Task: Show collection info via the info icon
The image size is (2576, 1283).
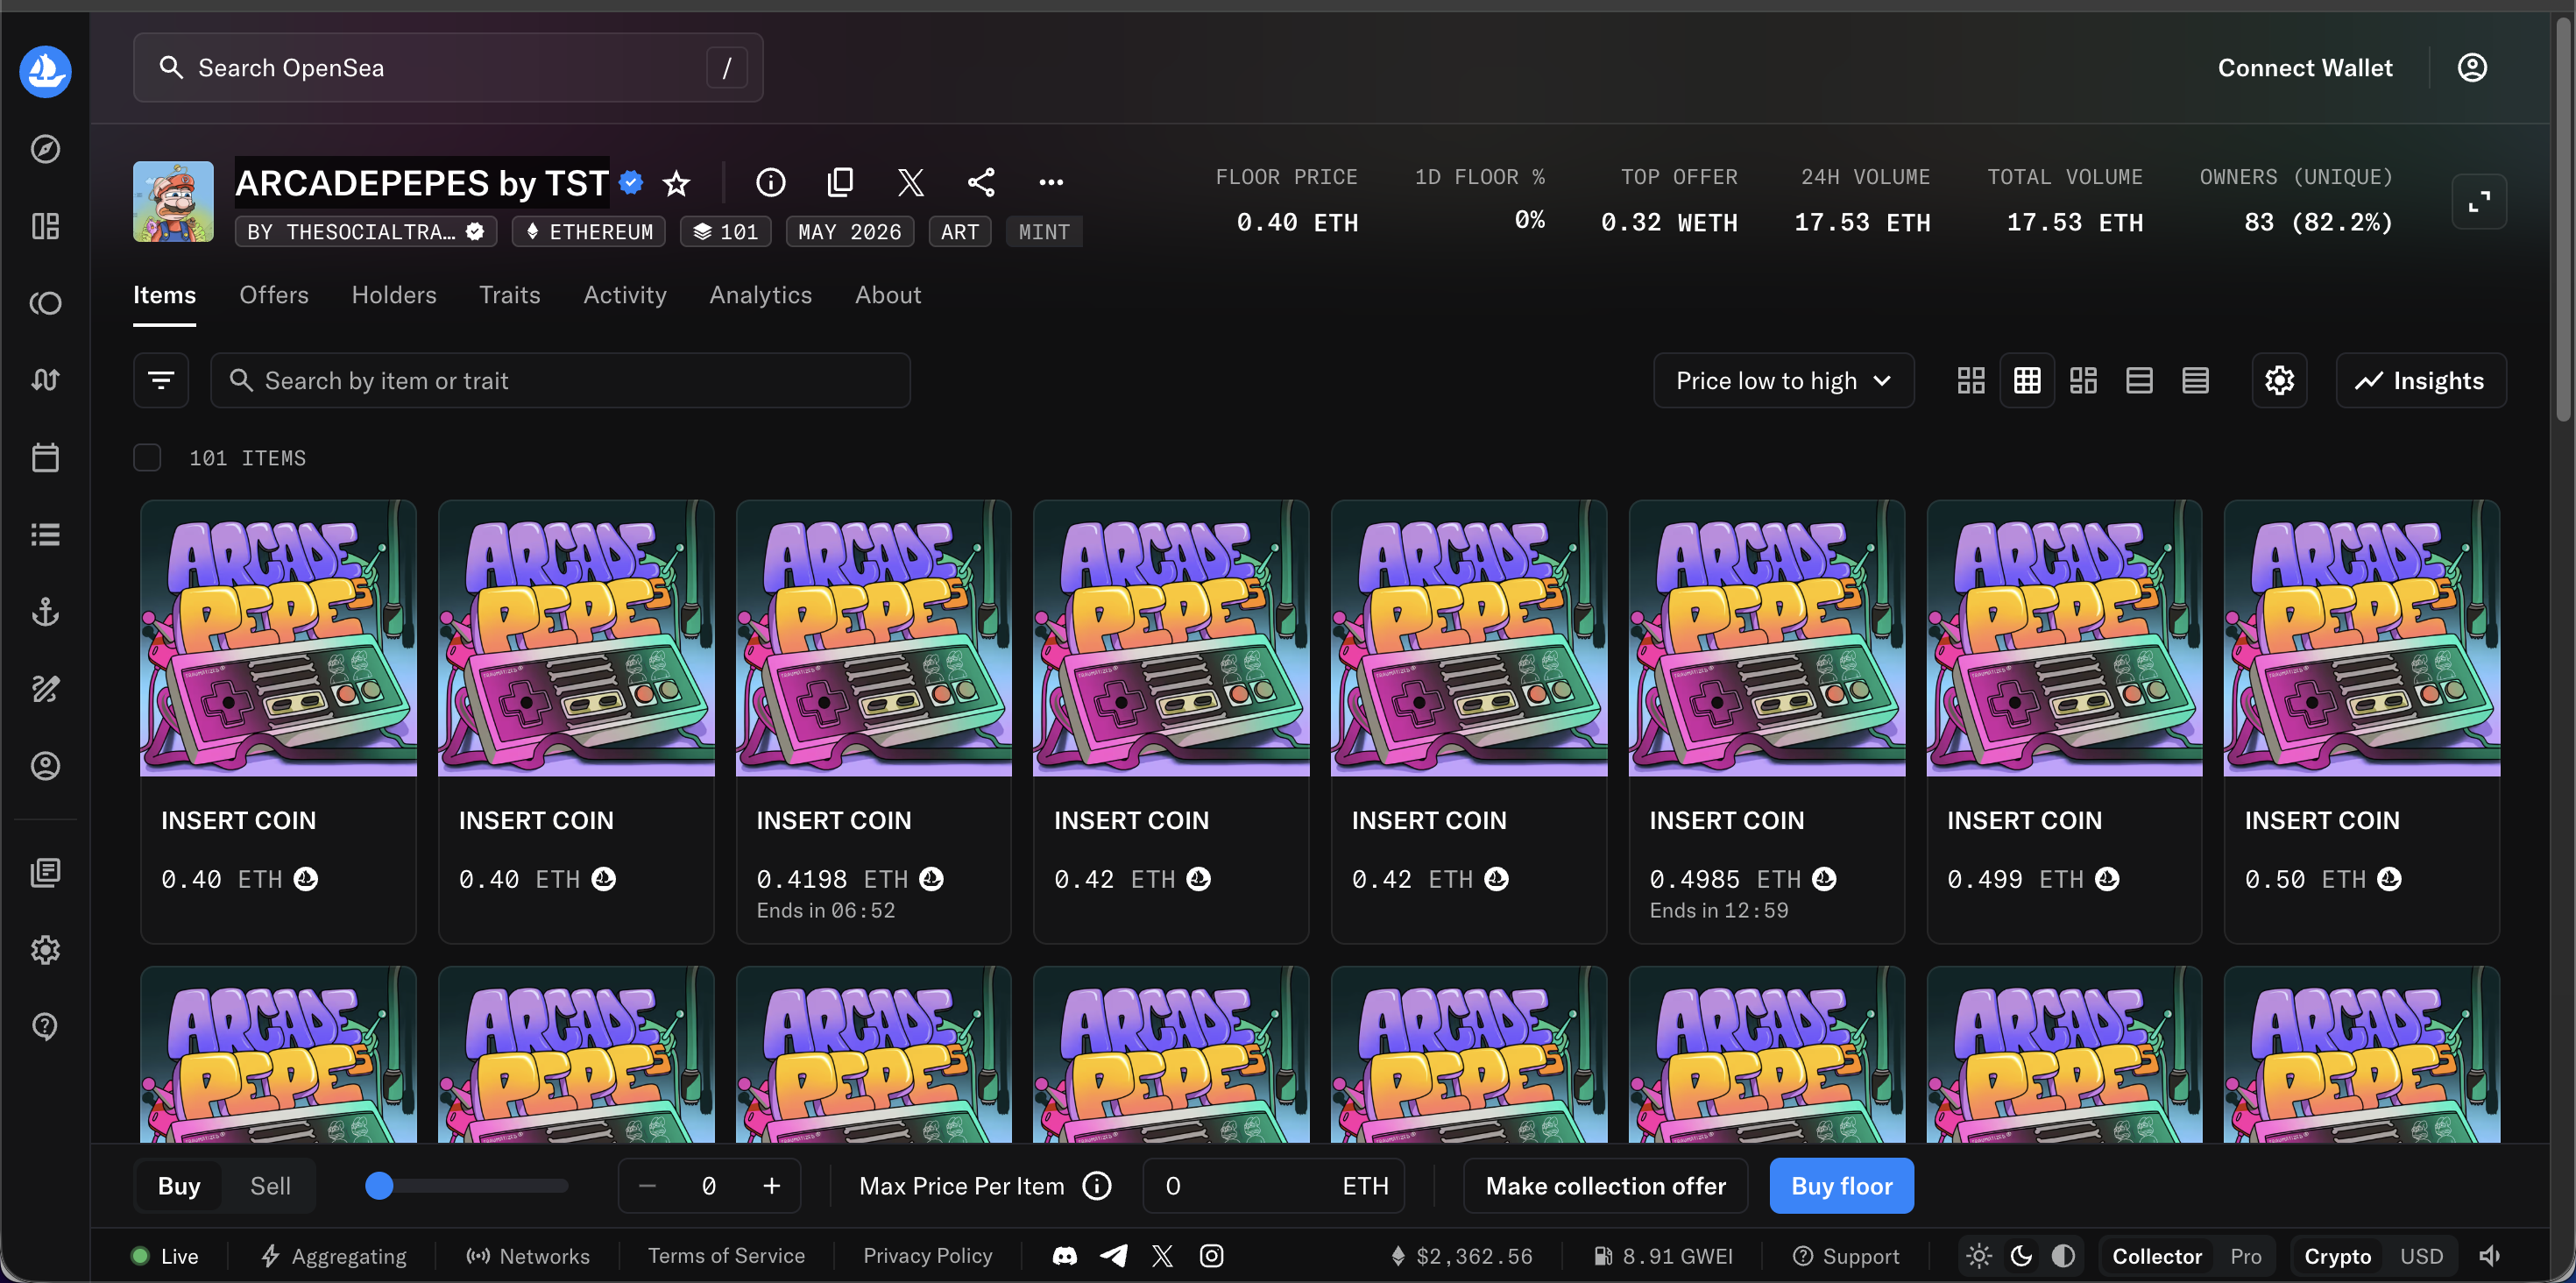Action: 770,182
